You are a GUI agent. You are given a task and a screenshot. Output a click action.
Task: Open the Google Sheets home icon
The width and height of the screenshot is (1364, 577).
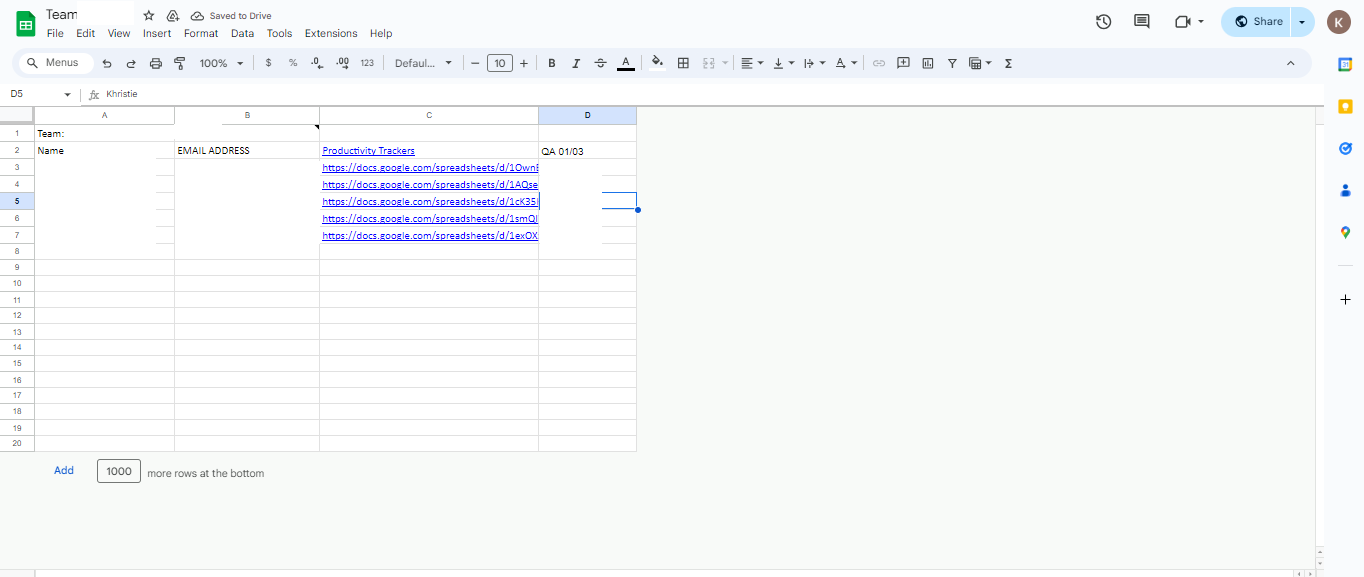tap(25, 22)
